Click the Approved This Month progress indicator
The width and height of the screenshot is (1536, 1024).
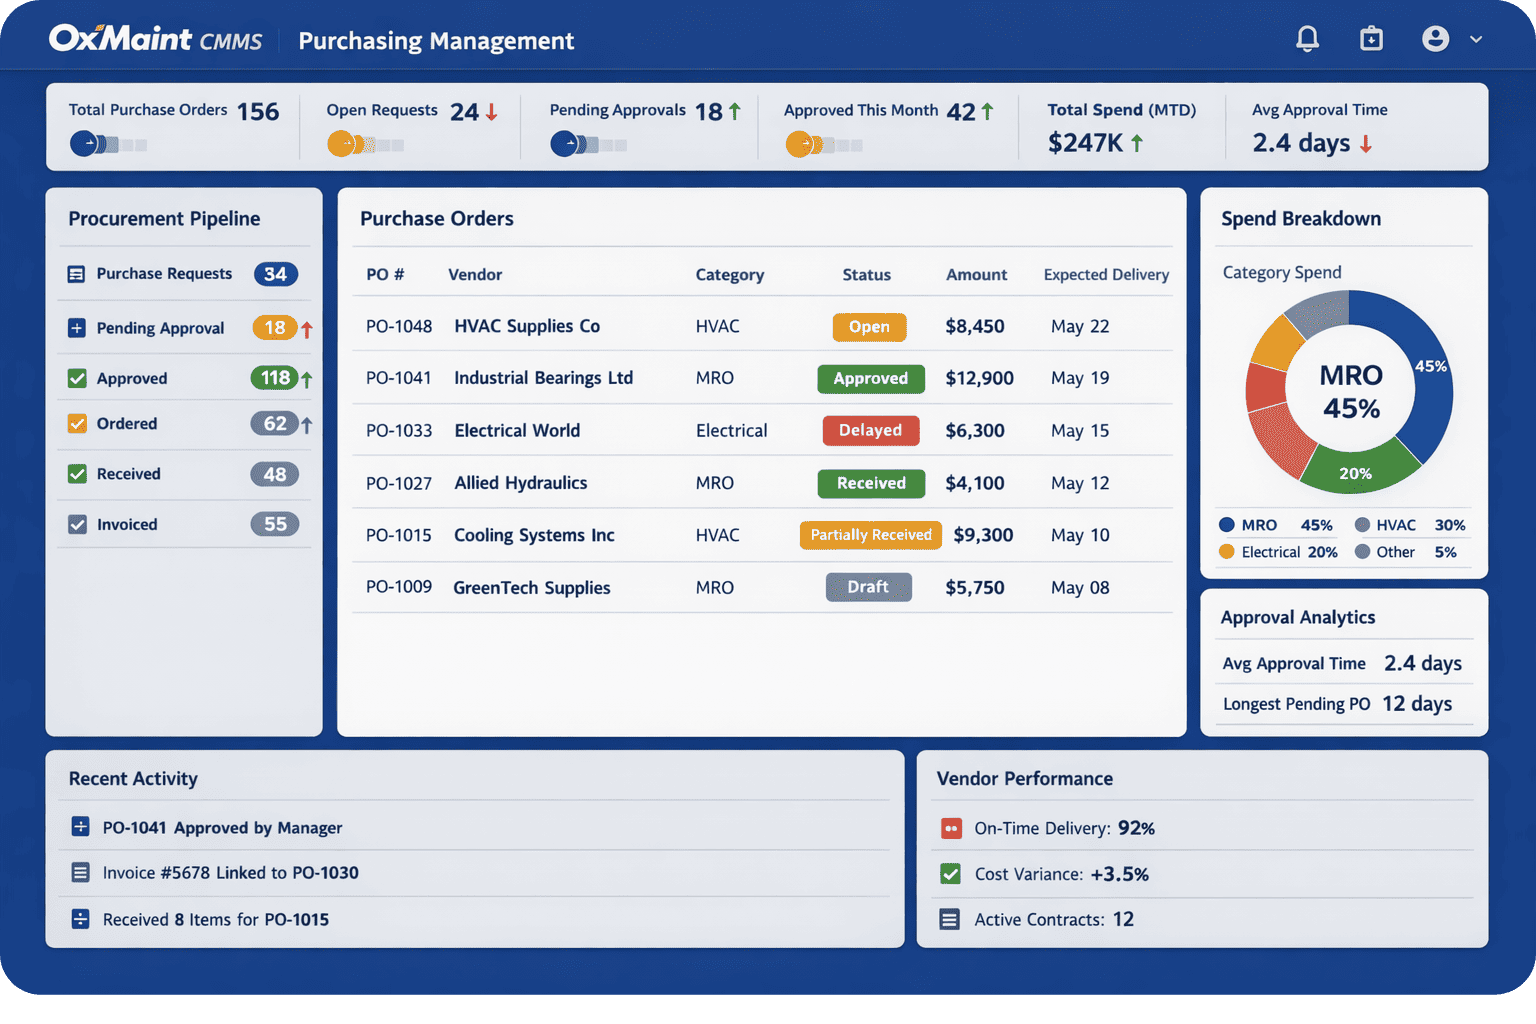tap(823, 145)
